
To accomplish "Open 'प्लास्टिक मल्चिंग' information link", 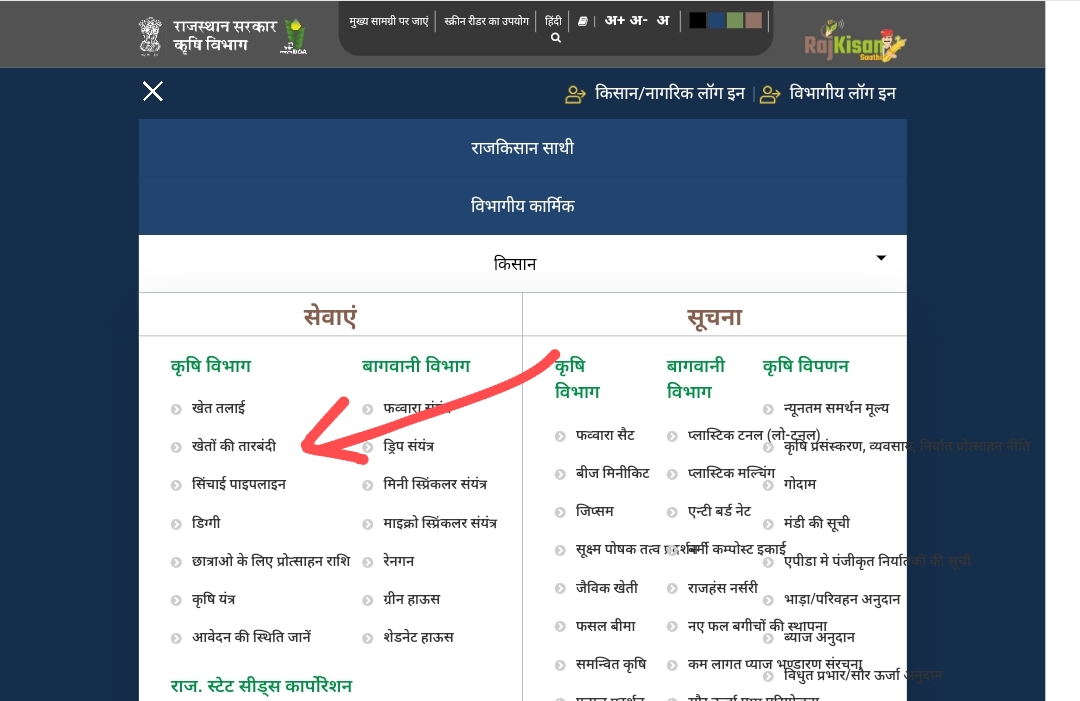I will point(731,473).
